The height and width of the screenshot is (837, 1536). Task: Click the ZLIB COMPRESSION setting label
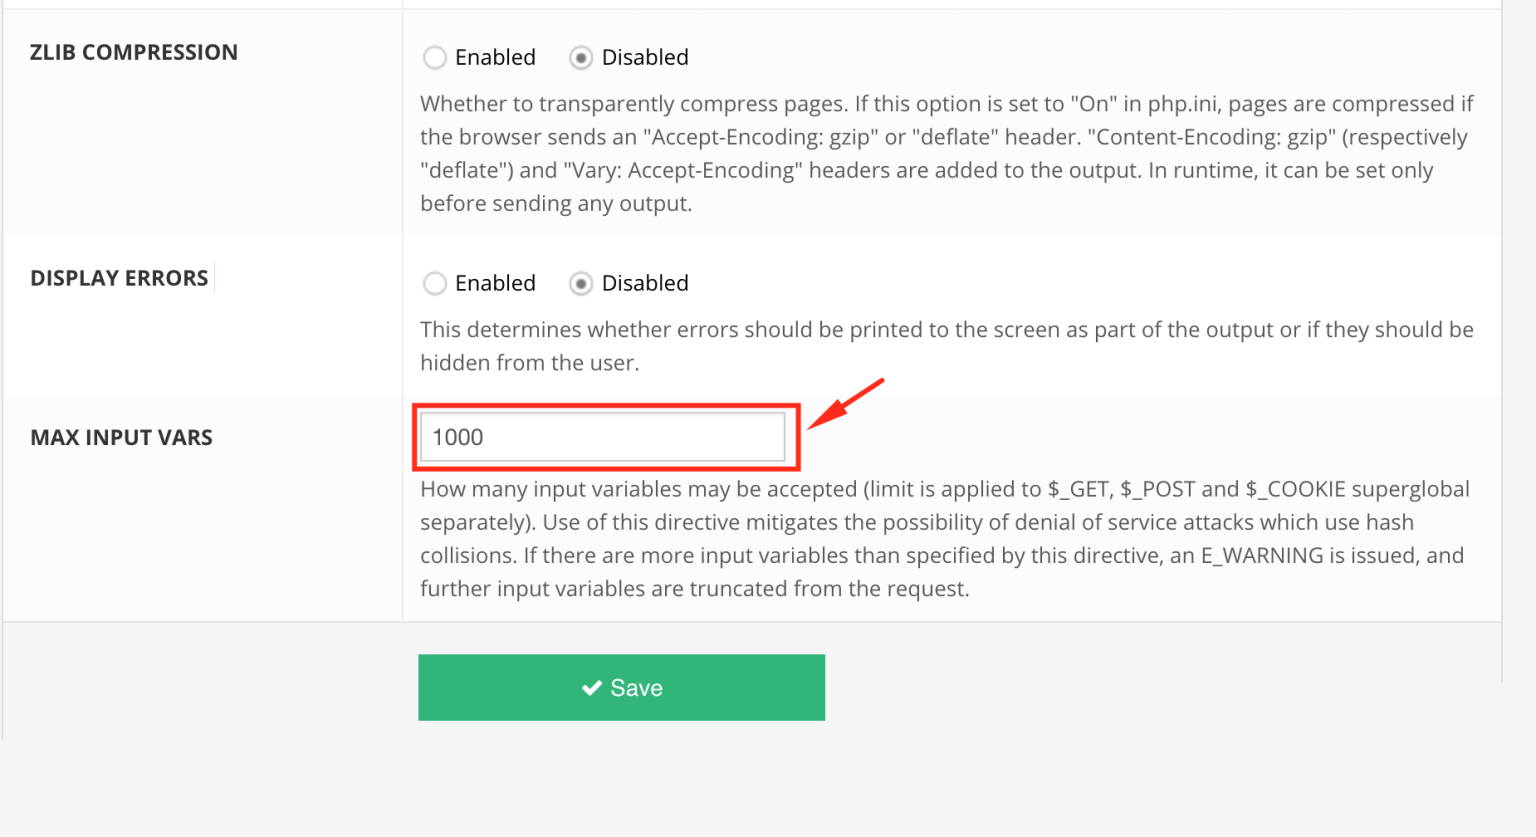pyautogui.click(x=134, y=53)
